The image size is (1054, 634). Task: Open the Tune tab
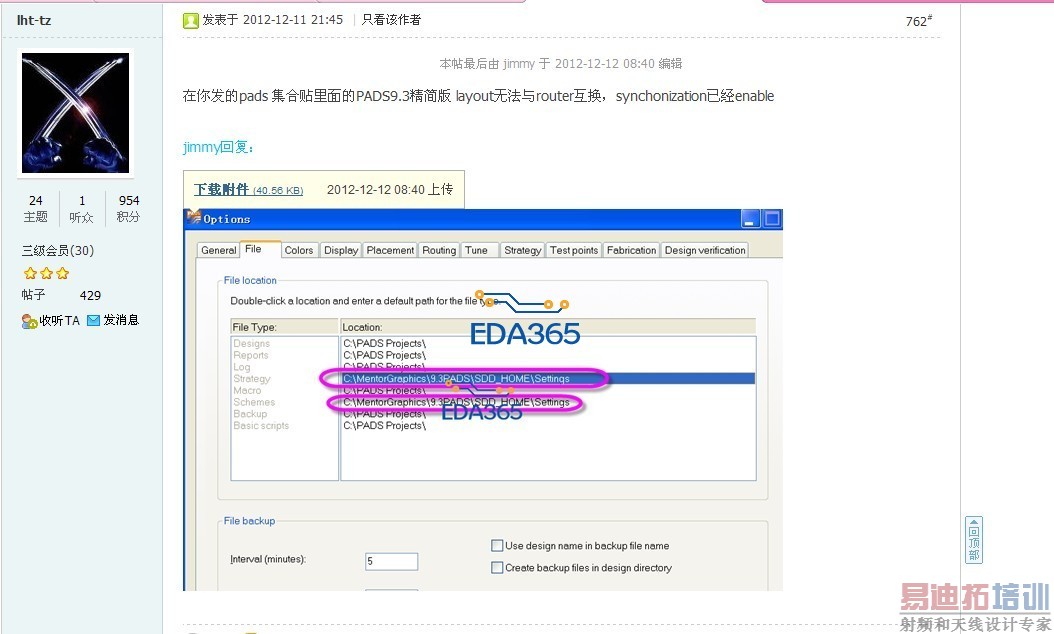point(477,250)
